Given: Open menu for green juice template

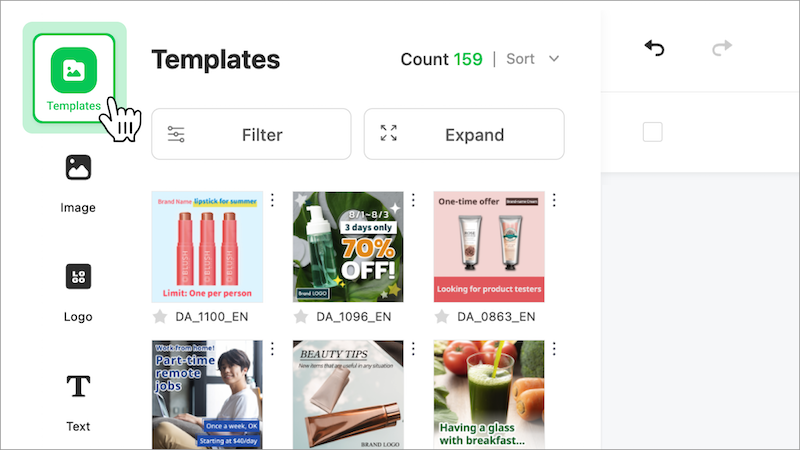Looking at the screenshot, I should pos(554,349).
